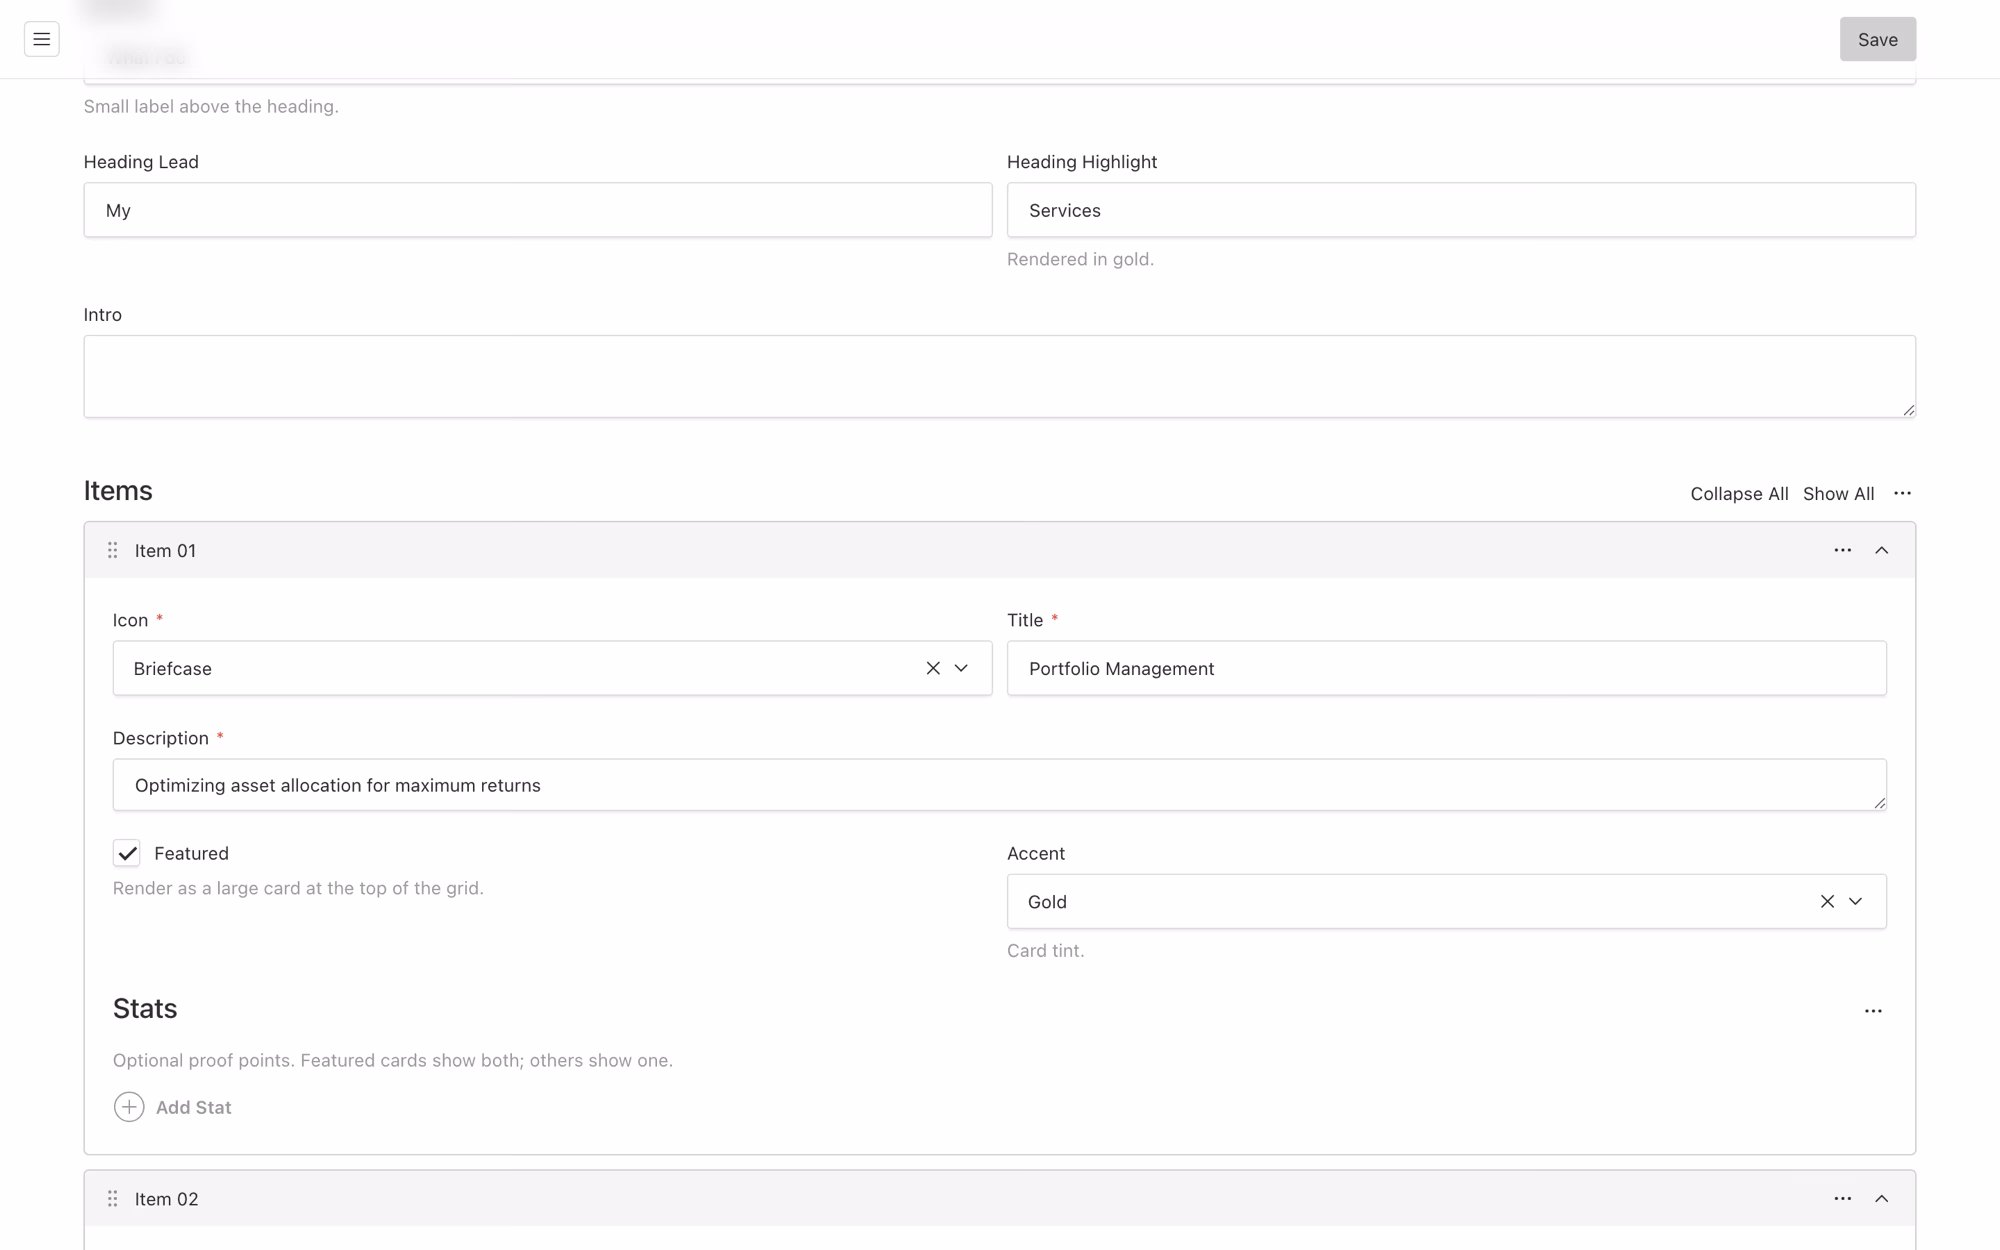Image resolution: width=2000 pixels, height=1250 pixels.
Task: Clear the Gold accent selection
Action: pos(1827,901)
